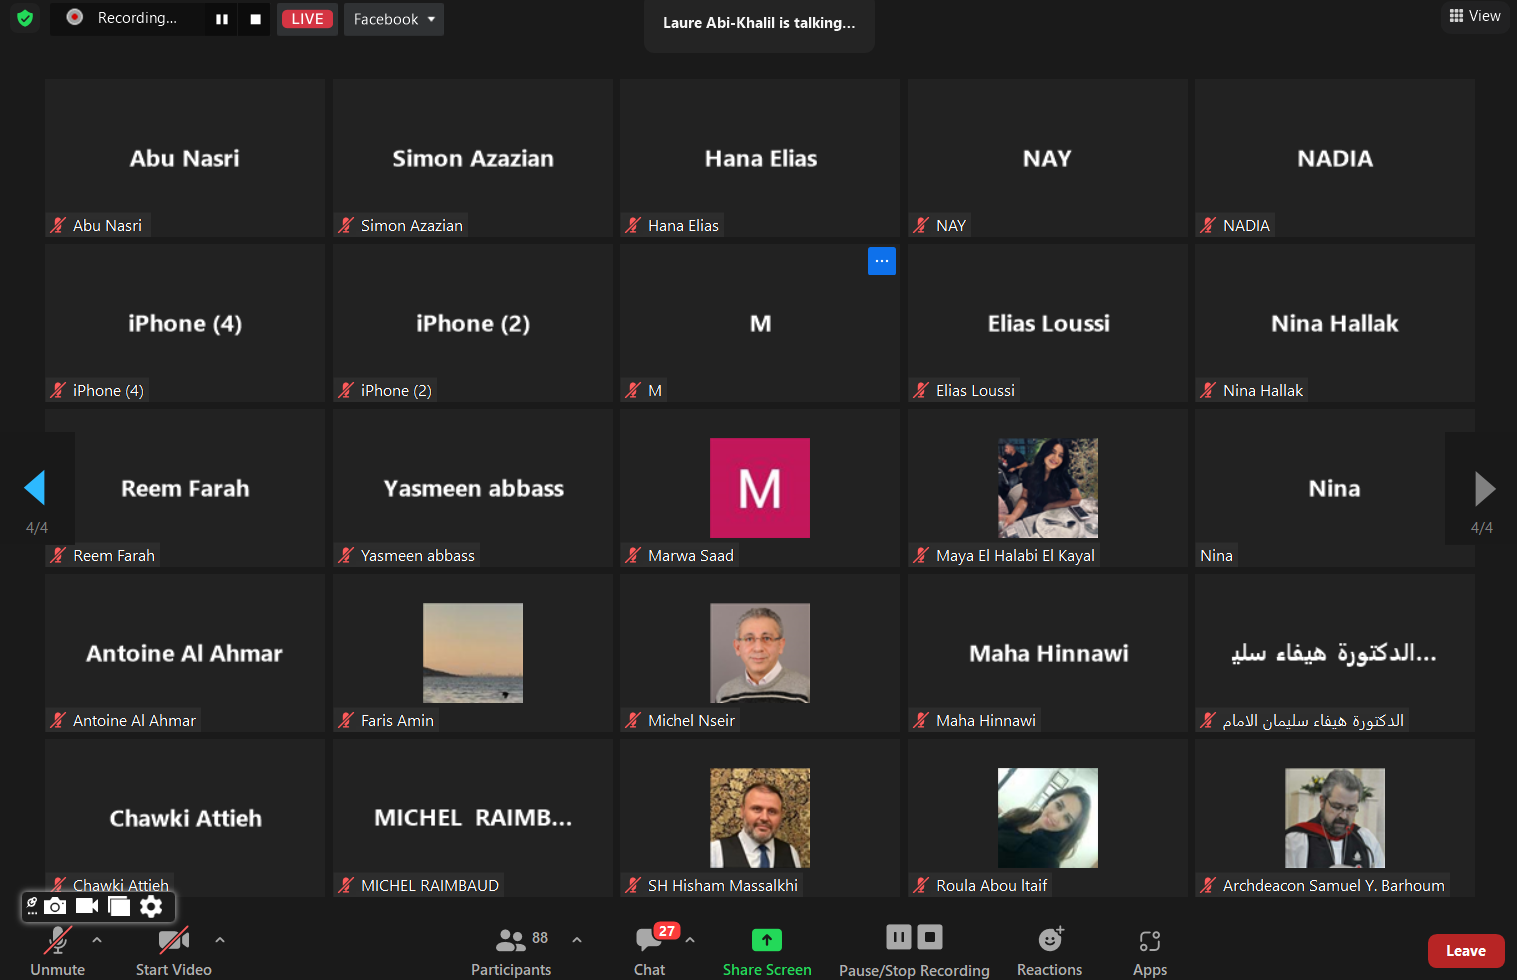Image resolution: width=1517 pixels, height=980 pixels.
Task: Leave the meeting
Action: click(x=1466, y=951)
